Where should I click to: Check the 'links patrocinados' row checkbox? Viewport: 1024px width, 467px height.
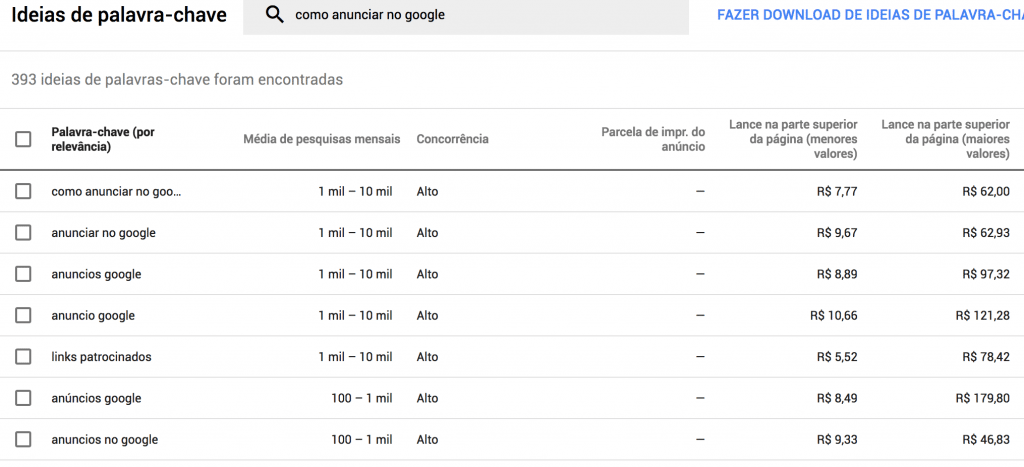coord(23,357)
